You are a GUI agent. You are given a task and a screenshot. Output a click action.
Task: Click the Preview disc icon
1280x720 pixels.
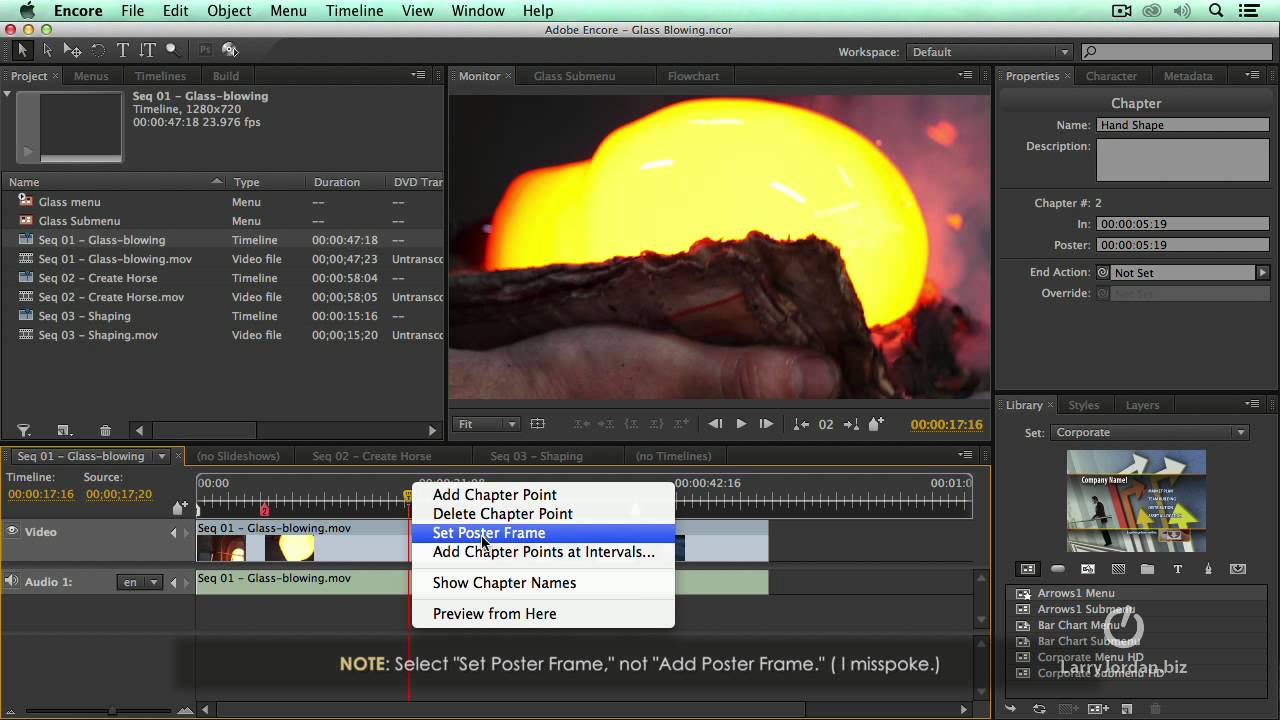(x=230, y=50)
